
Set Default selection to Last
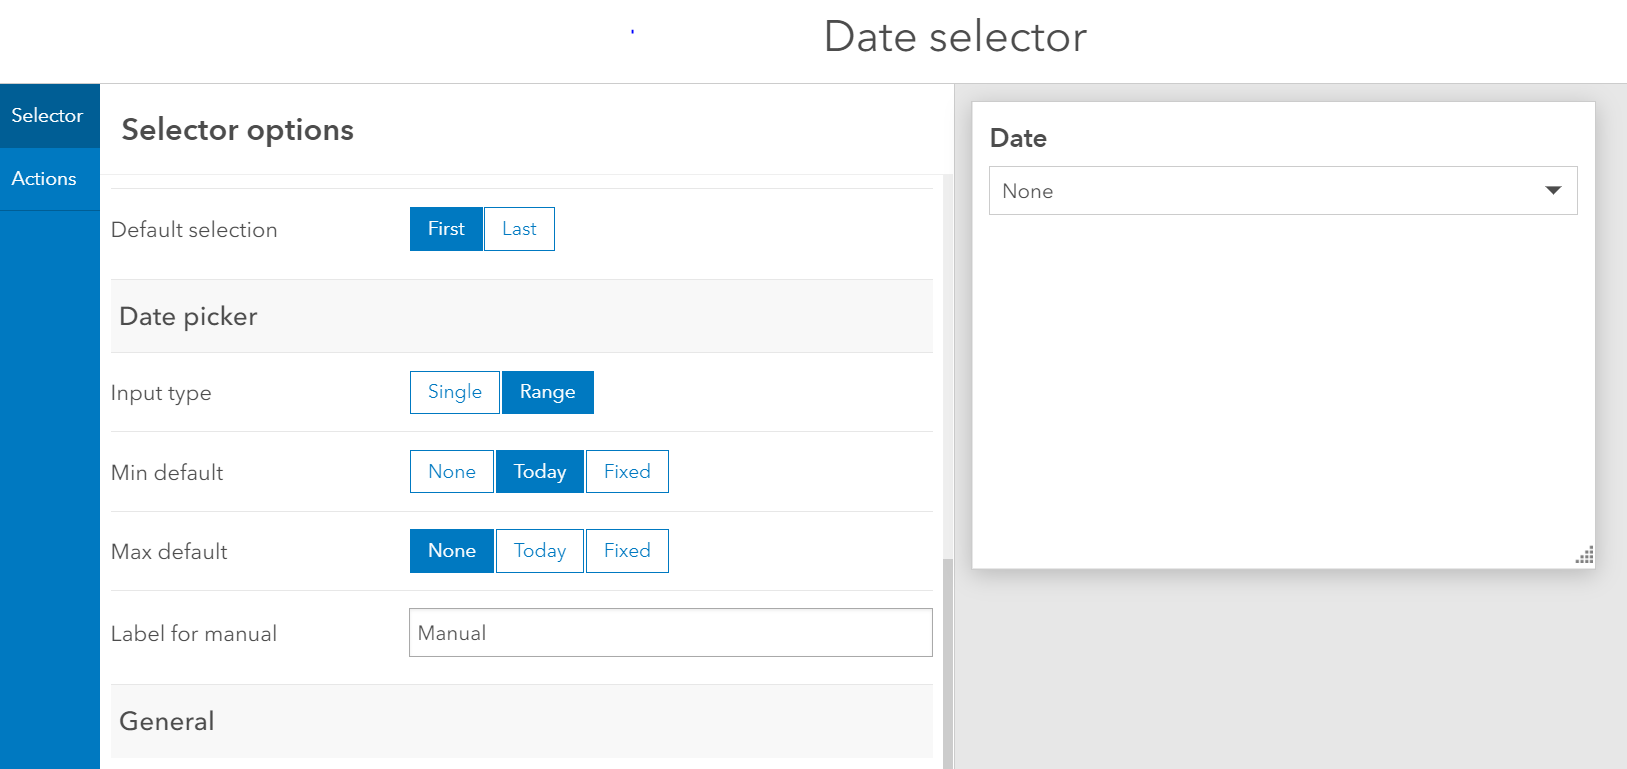[519, 229]
